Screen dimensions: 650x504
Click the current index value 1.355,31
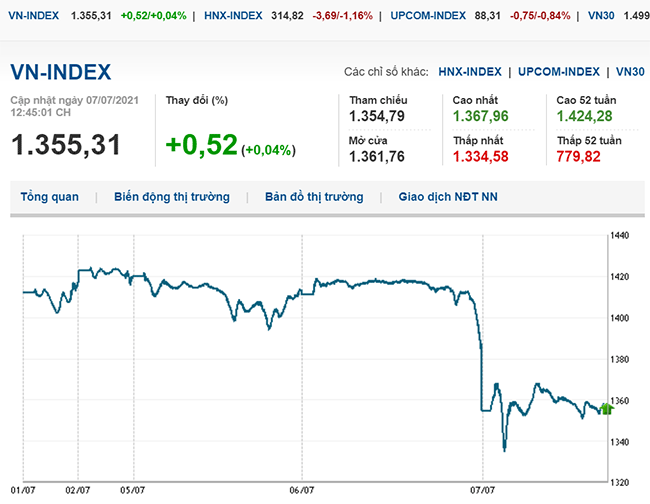pos(65,145)
